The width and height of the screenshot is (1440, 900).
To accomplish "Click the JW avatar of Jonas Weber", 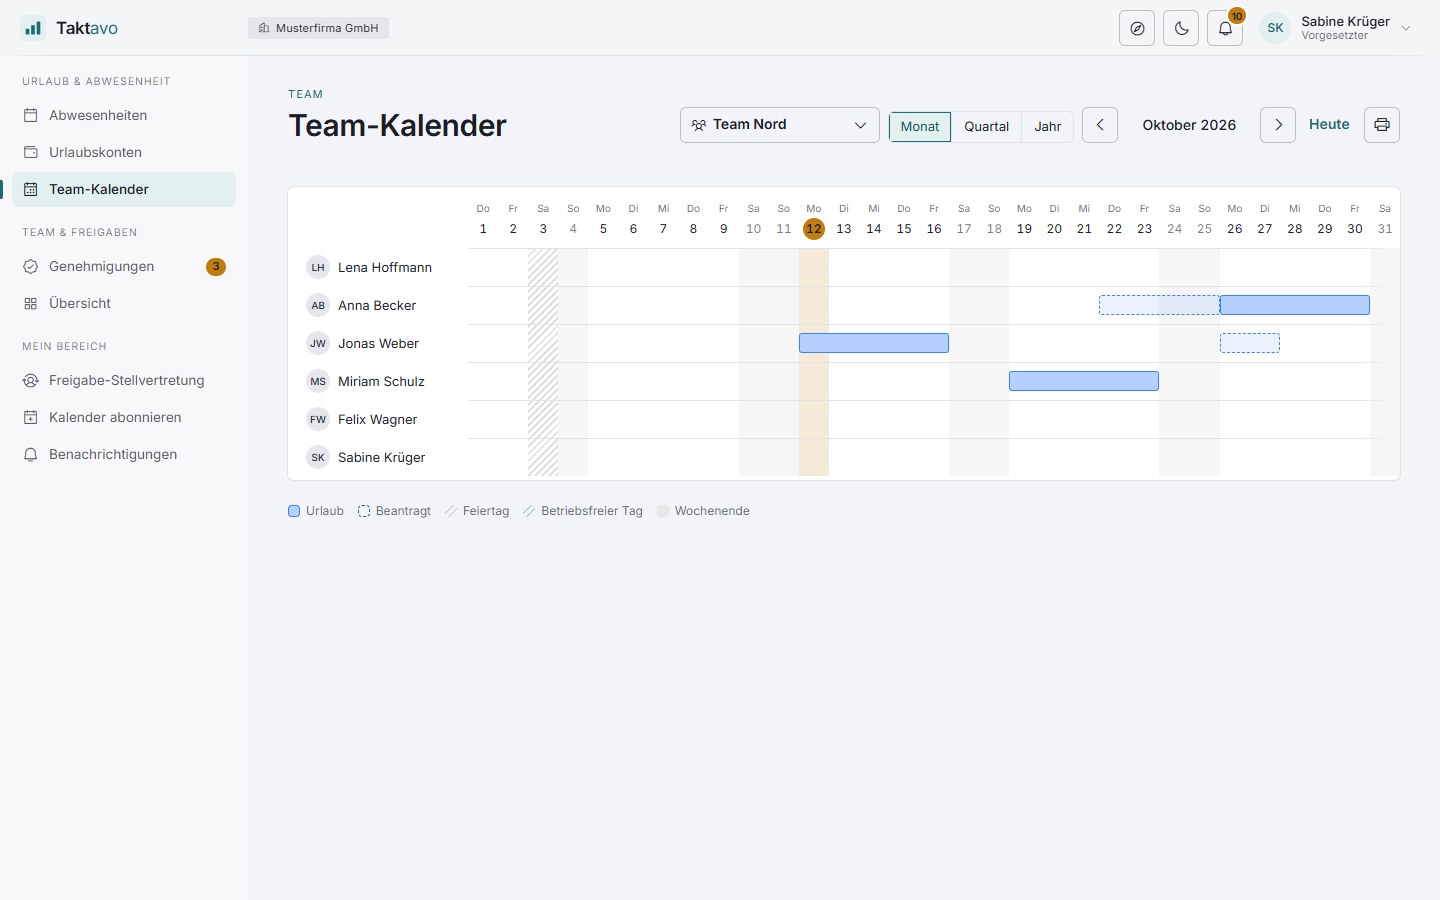I will pyautogui.click(x=318, y=343).
